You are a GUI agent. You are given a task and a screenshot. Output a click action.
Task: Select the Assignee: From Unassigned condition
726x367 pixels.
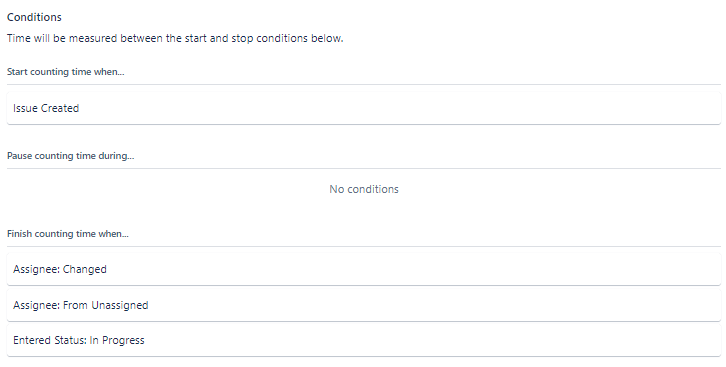click(x=363, y=305)
